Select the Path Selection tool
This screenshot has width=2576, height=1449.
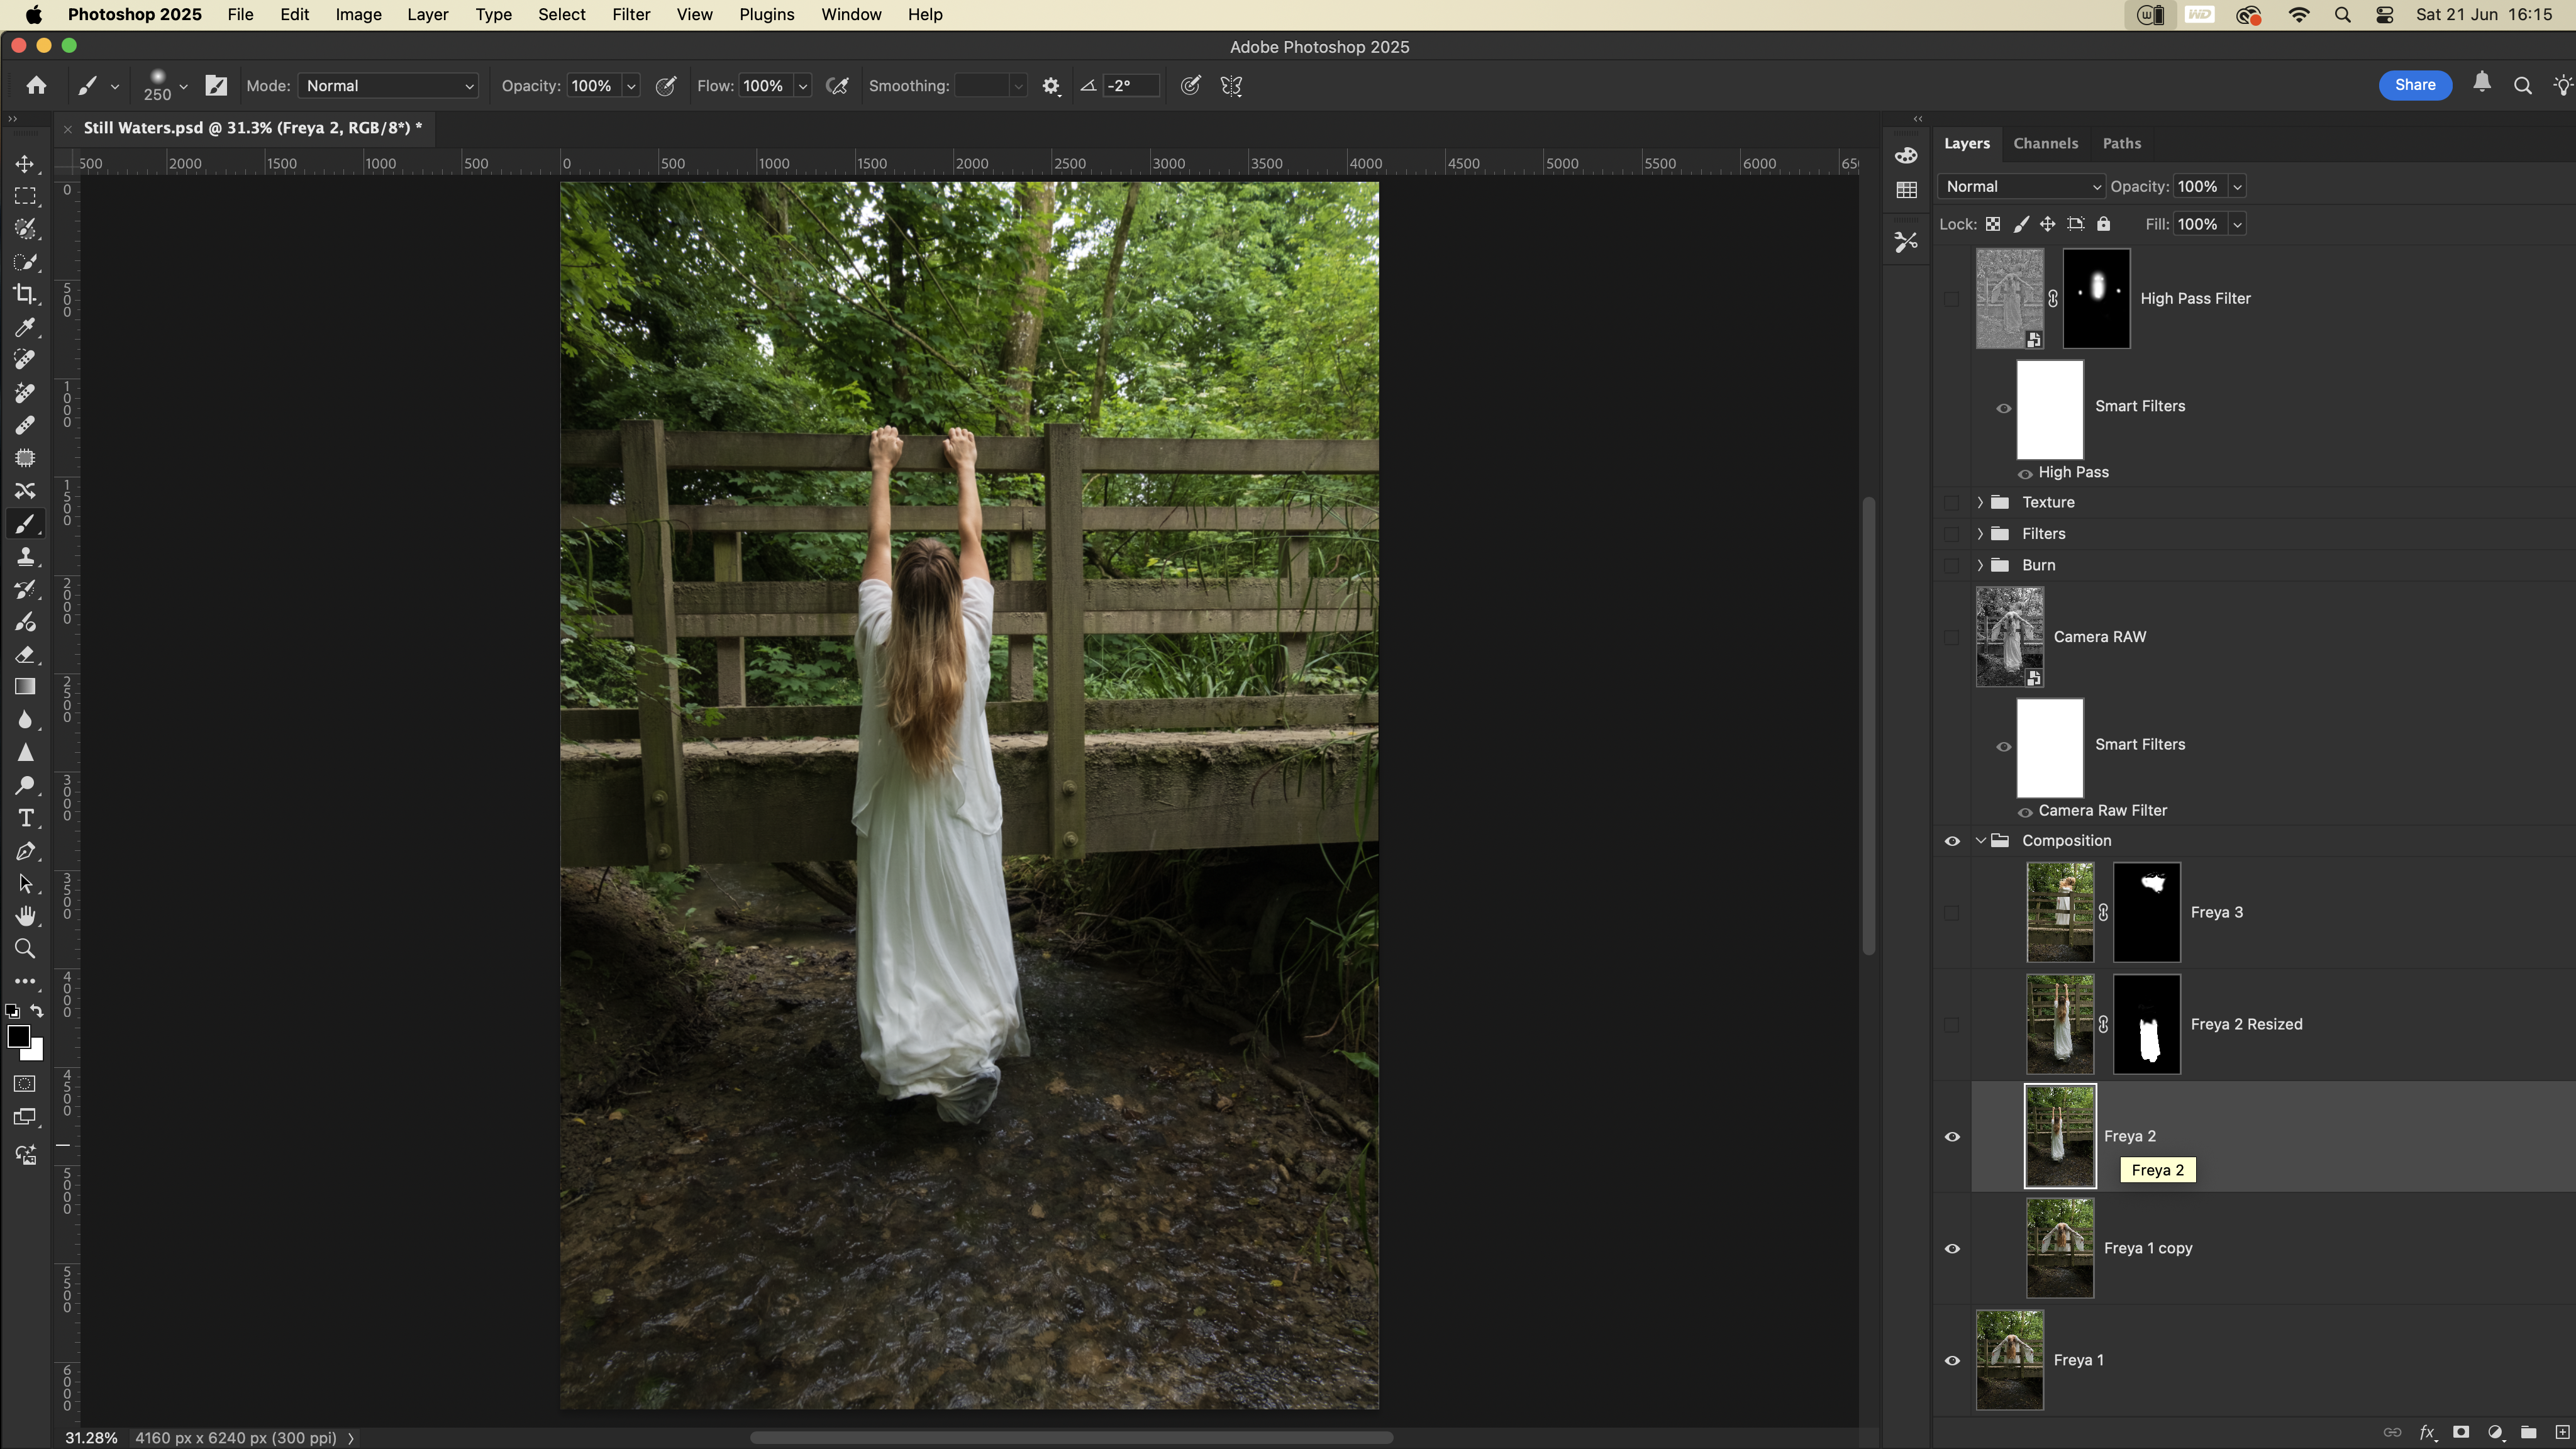coord(25,884)
